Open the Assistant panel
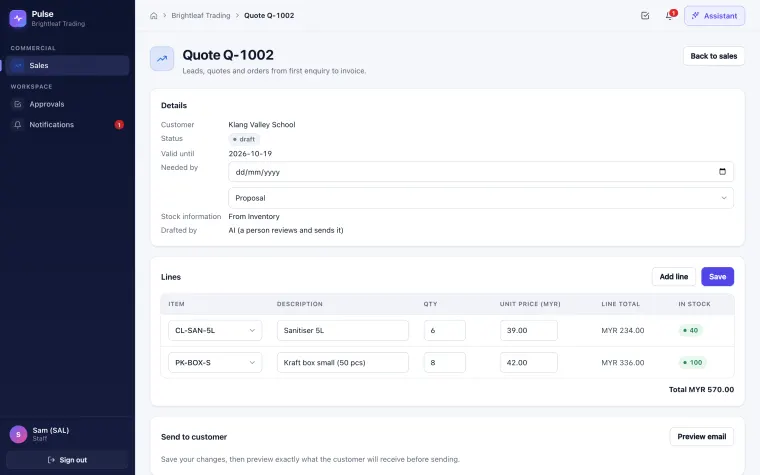 pyautogui.click(x=714, y=16)
